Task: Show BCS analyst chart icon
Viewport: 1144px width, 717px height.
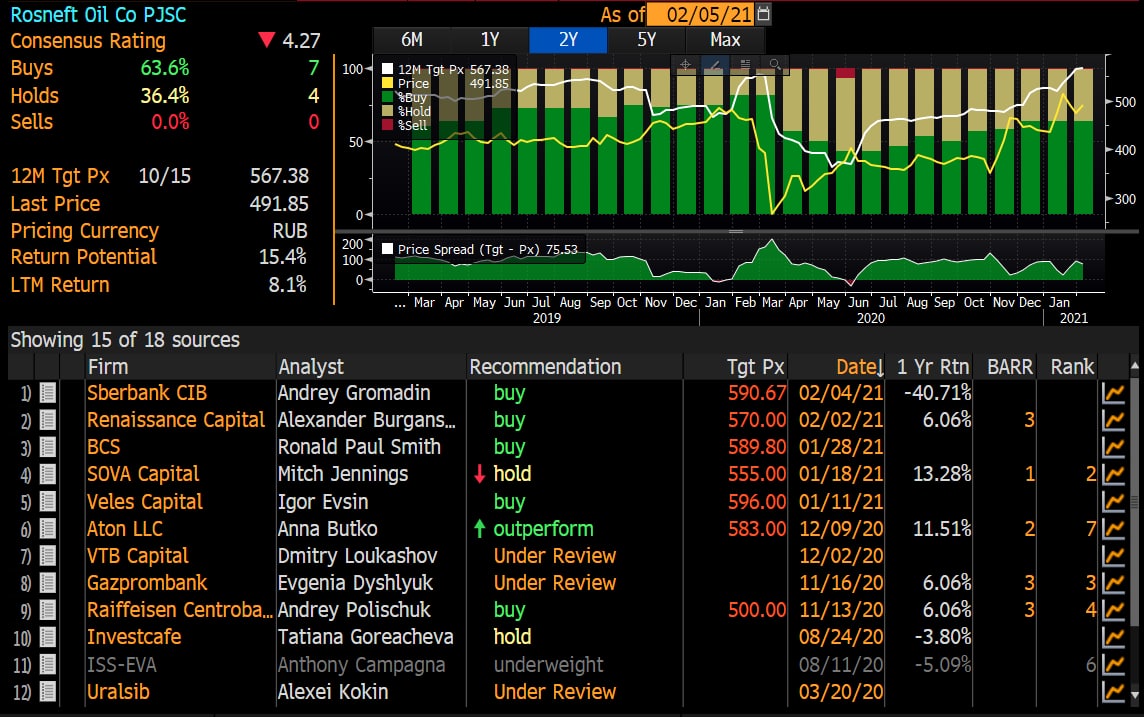Action: click(1113, 447)
